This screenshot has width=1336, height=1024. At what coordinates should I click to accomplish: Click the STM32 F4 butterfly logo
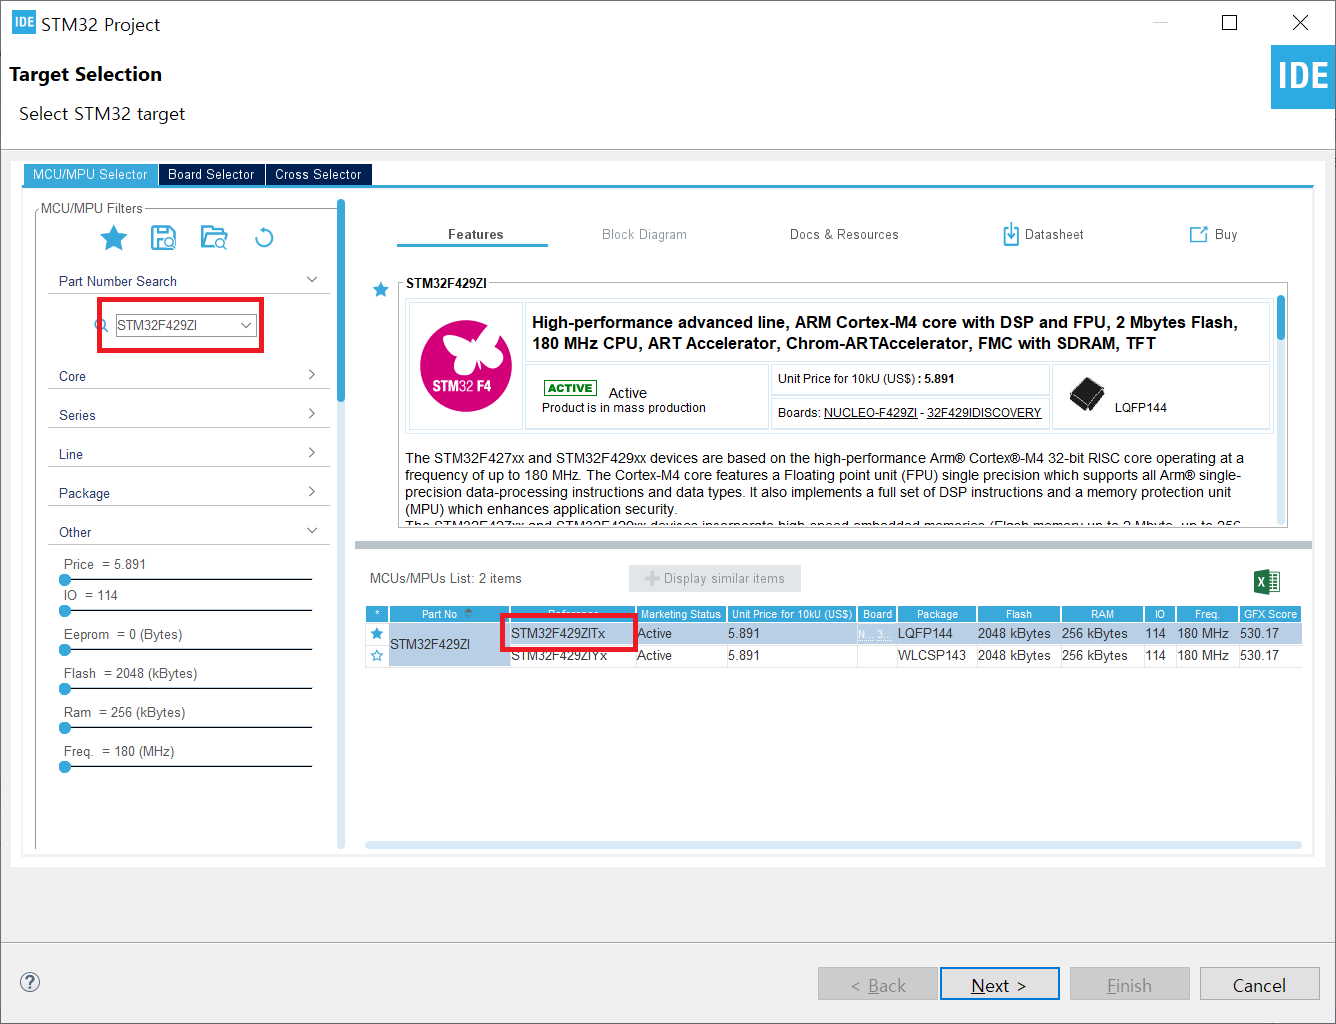coord(466,365)
